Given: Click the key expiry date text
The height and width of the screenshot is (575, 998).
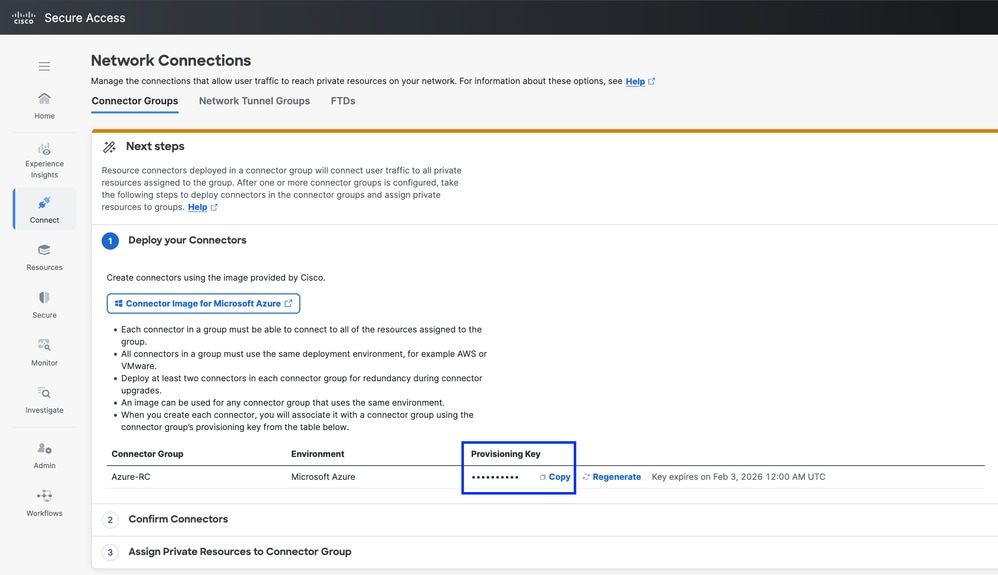Looking at the screenshot, I should click(x=738, y=477).
